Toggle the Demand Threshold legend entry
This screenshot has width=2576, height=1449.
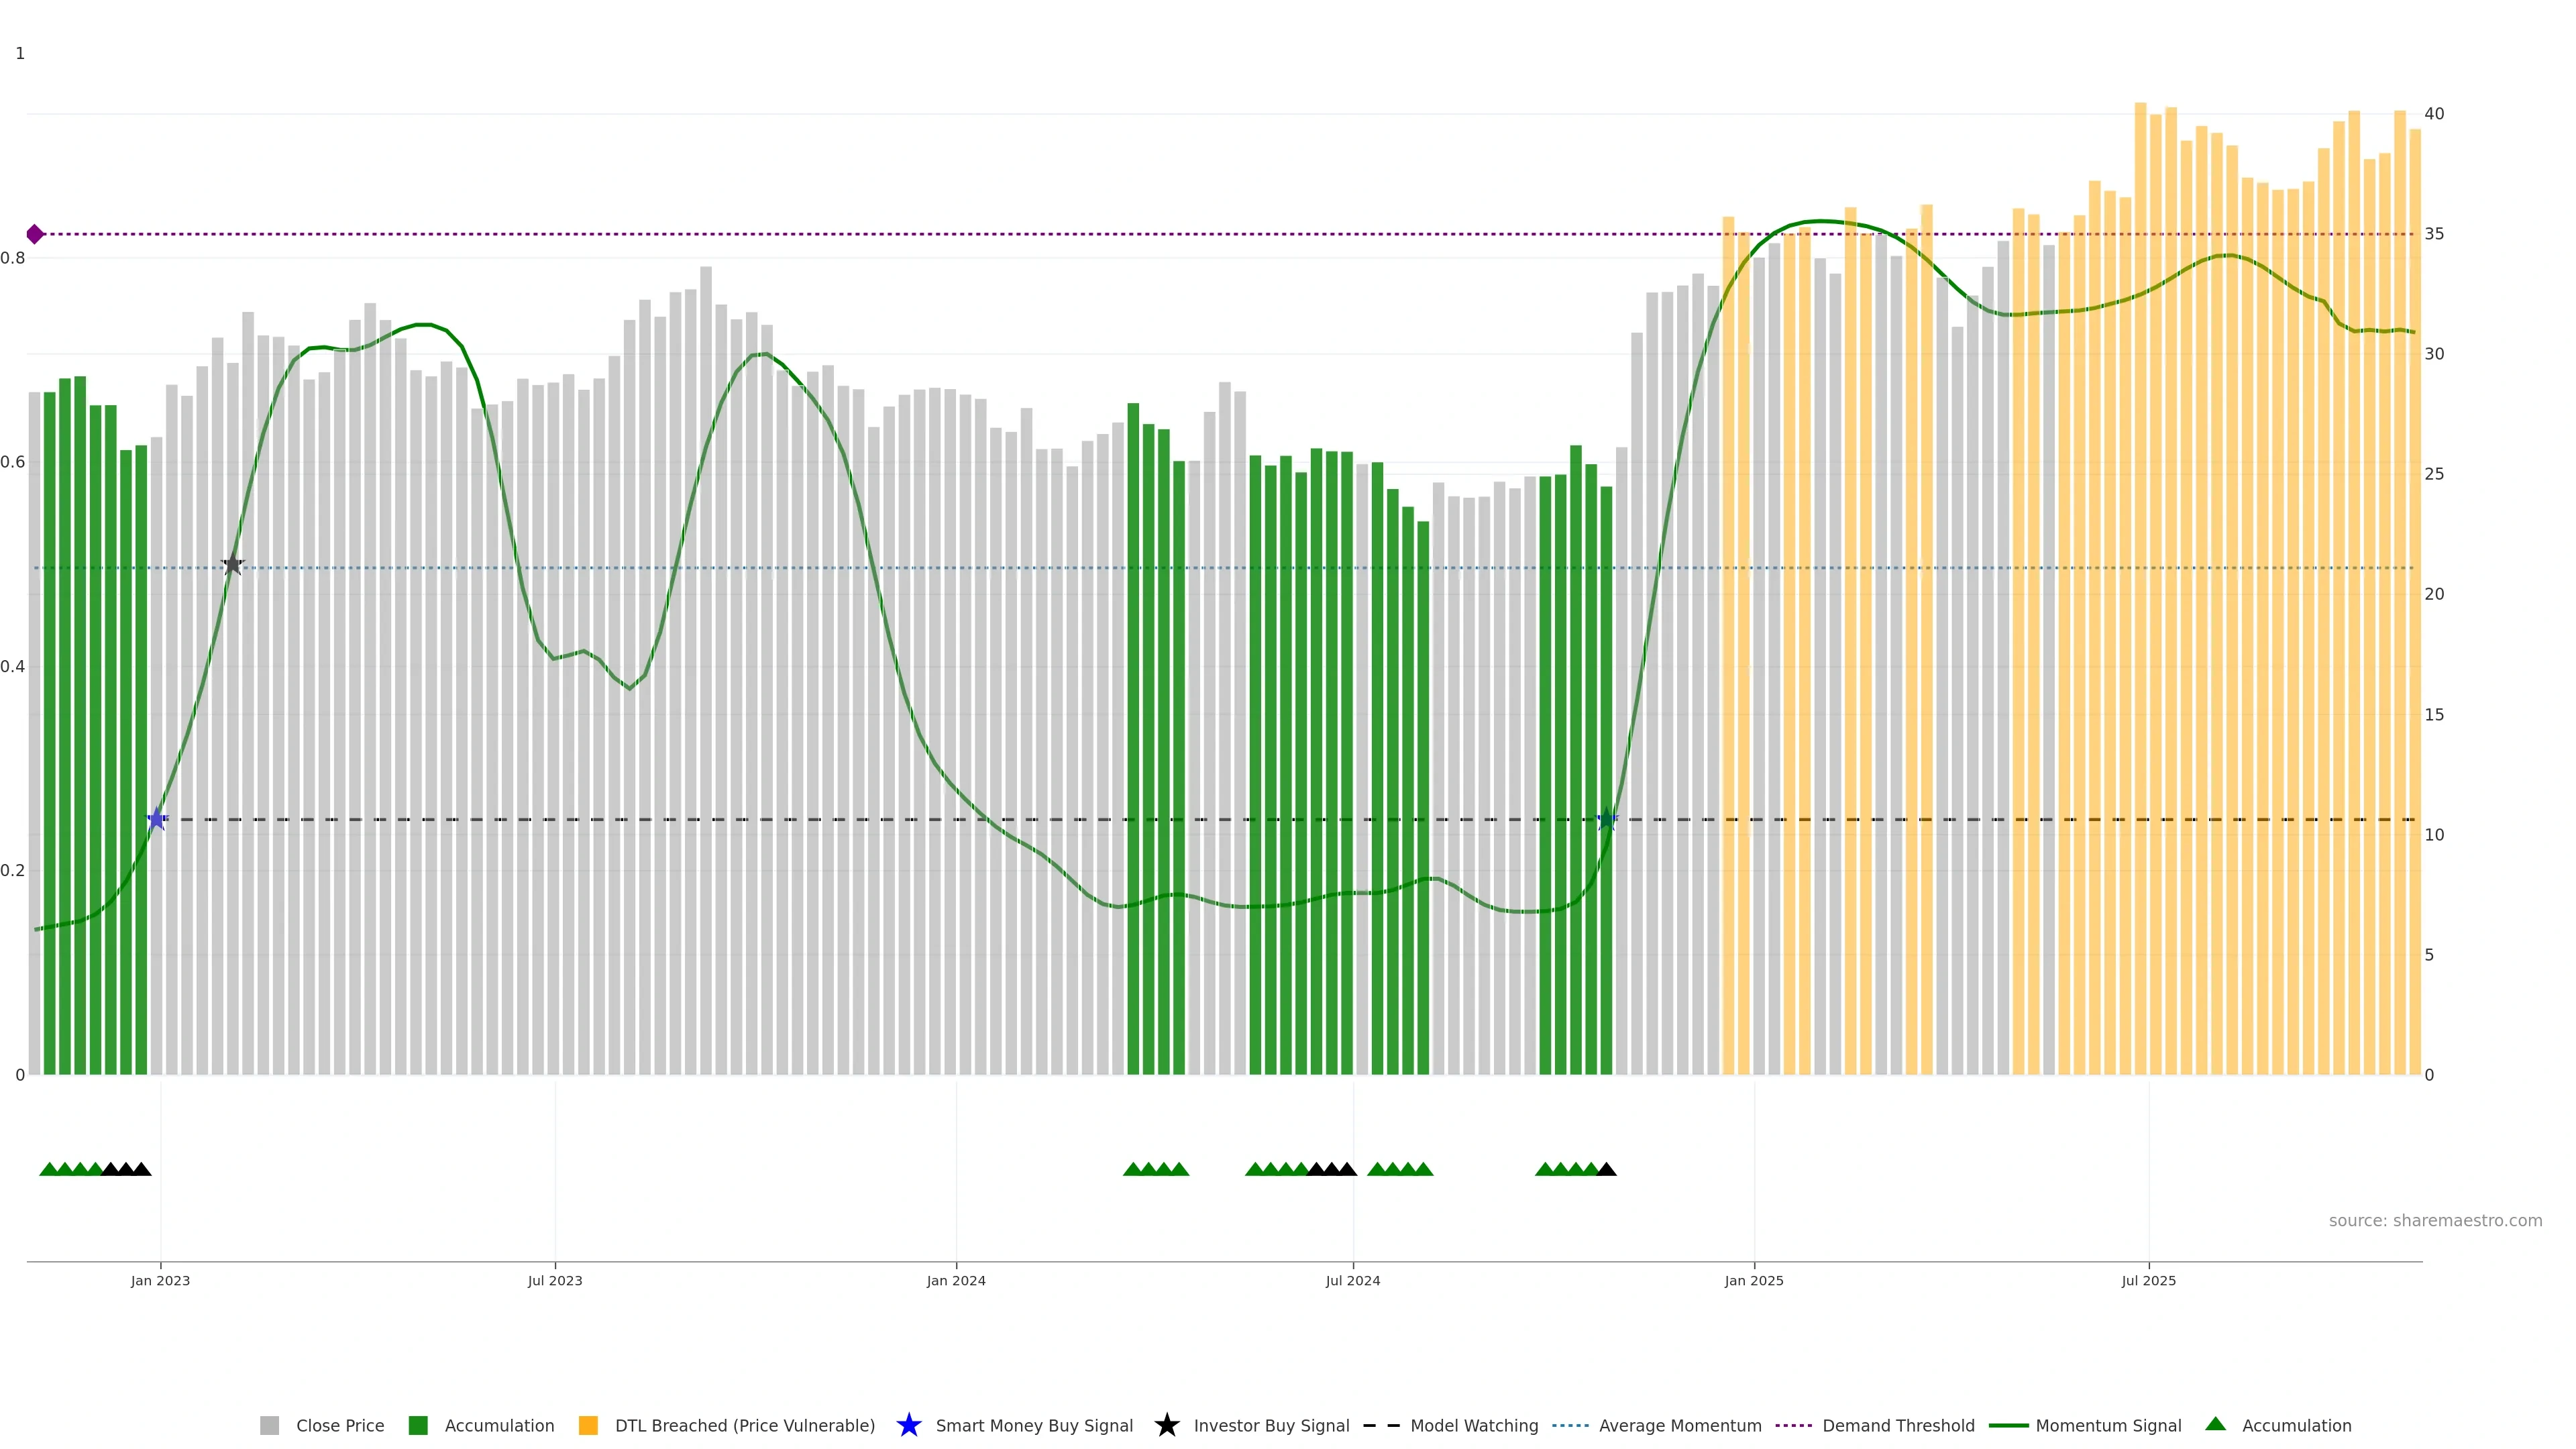(1793, 1426)
